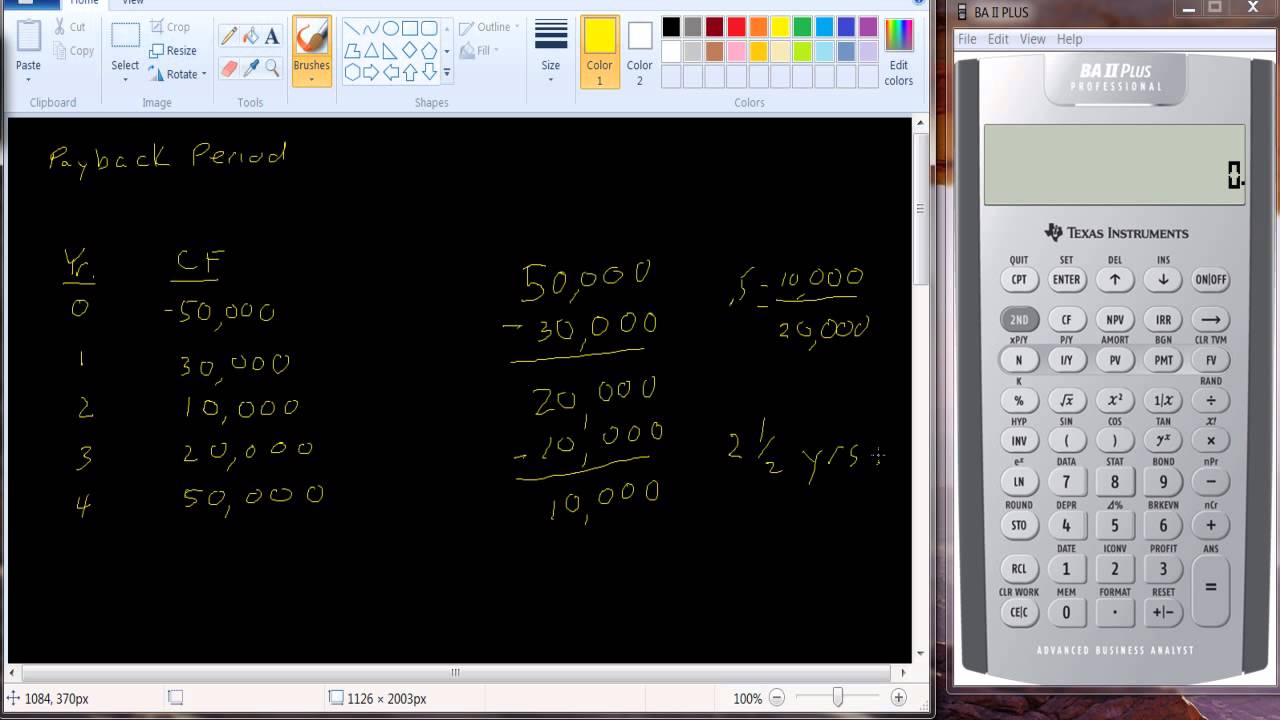Click the CF key on calculator
The width and height of the screenshot is (1280, 720).
[1067, 320]
